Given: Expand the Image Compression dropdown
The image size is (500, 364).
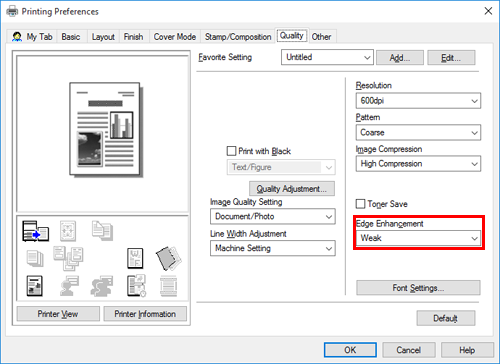Looking at the screenshot, I should click(x=418, y=164).
